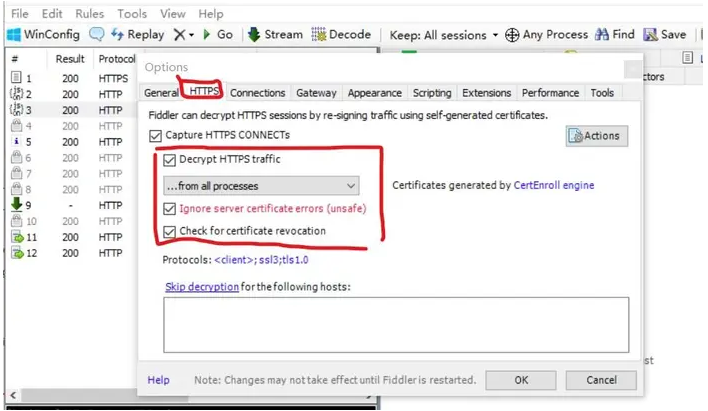This screenshot has width=708, height=411.
Task: Open the Remove (X) dropdown arrow
Action: point(191,35)
